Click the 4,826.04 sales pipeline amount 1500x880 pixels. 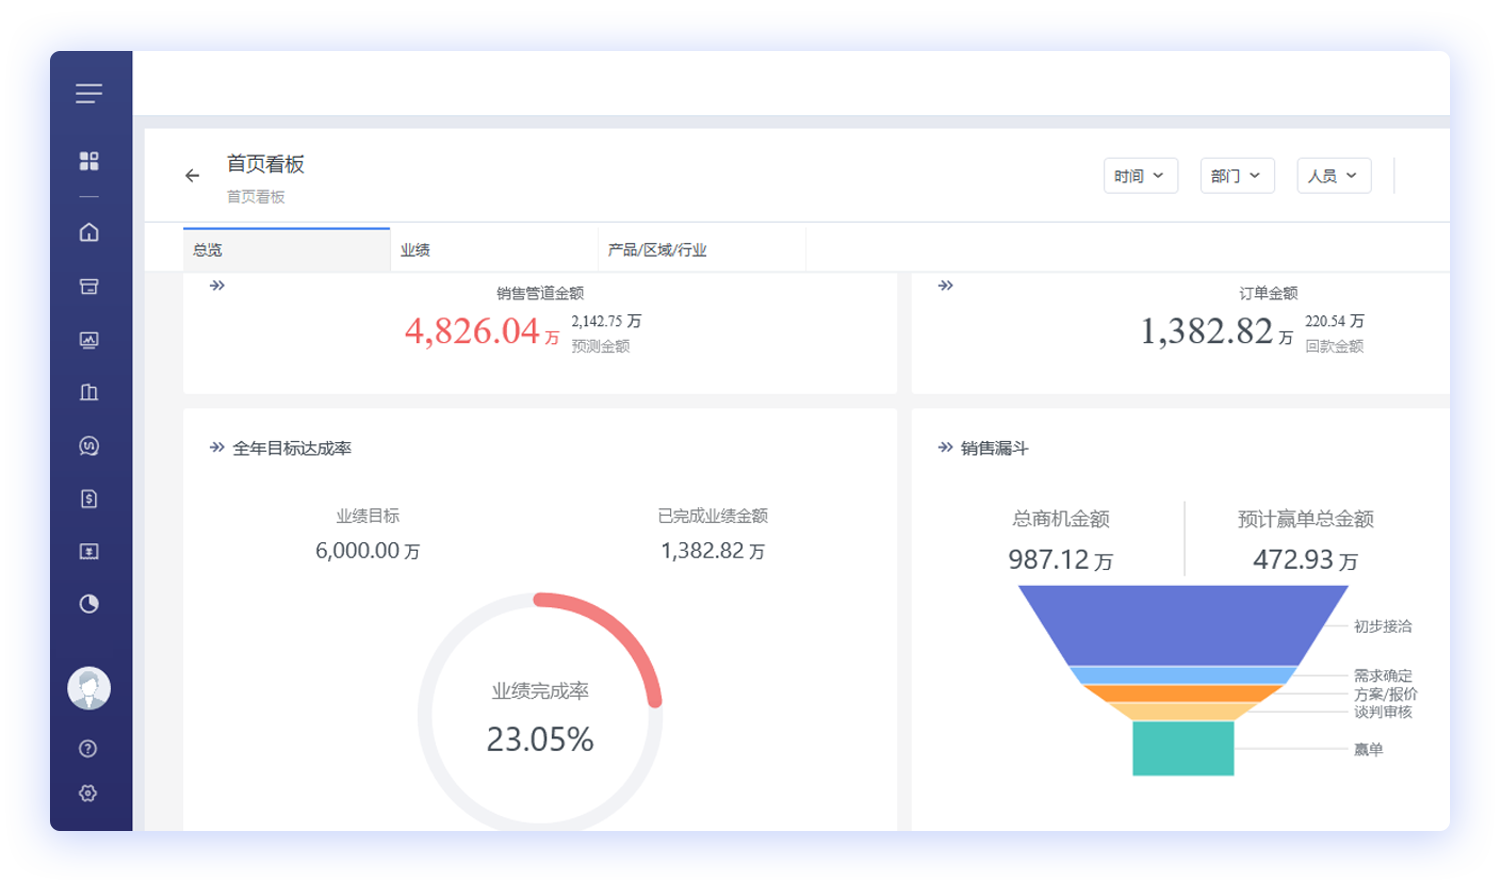(472, 331)
